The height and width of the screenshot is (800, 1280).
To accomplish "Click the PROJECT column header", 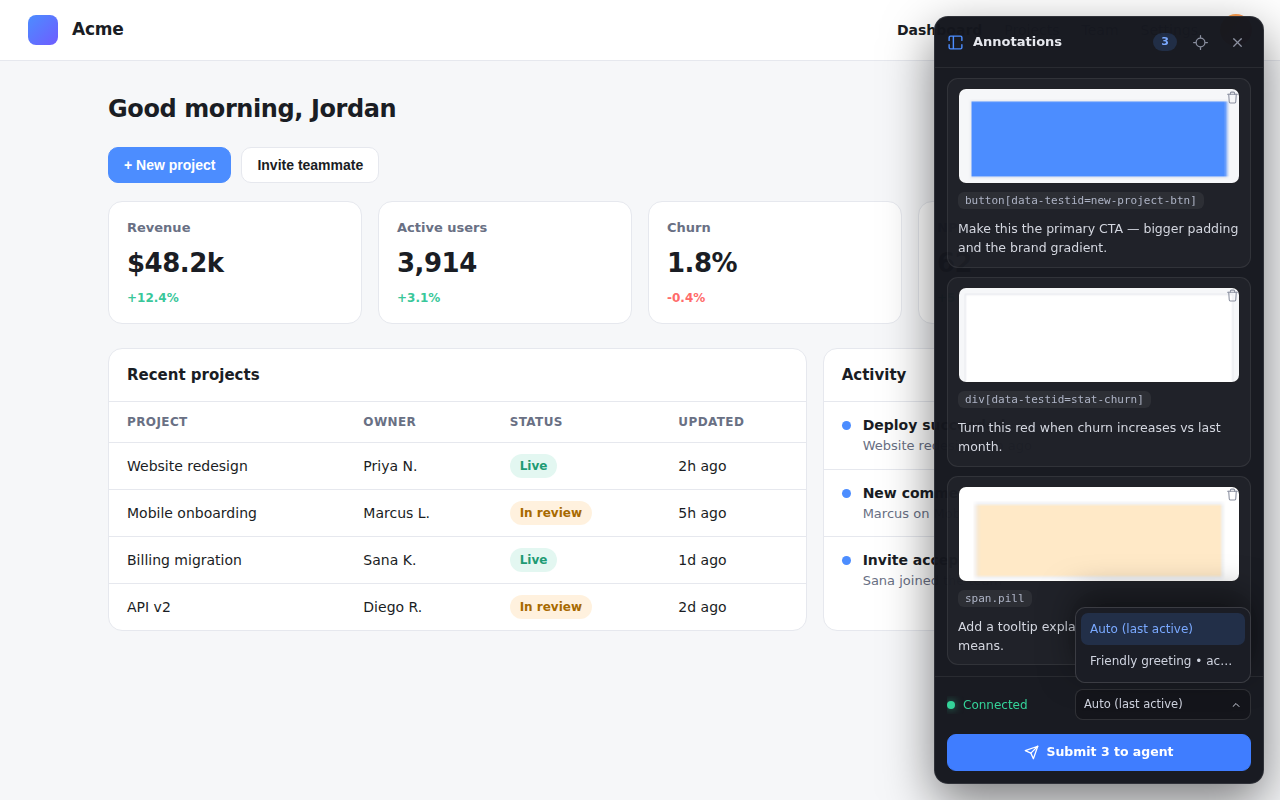I will click(x=157, y=422).
